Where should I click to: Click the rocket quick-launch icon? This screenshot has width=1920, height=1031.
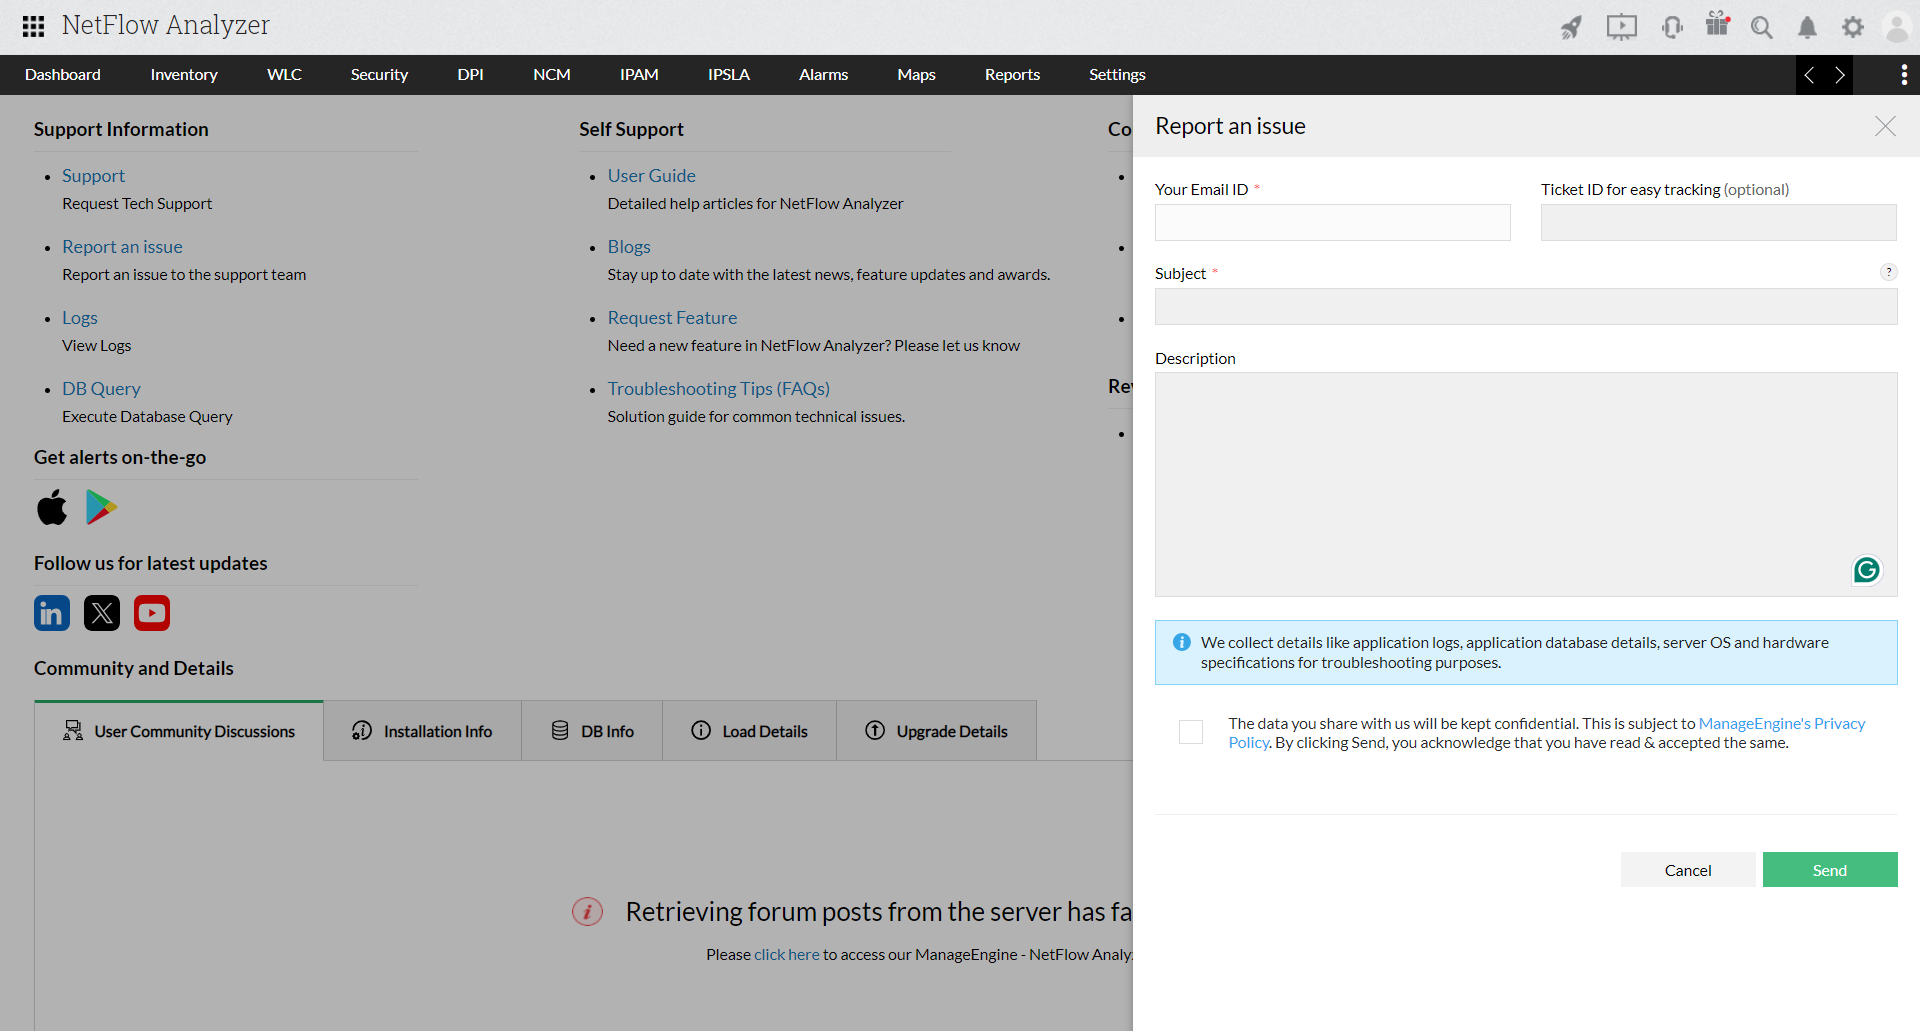(1571, 27)
